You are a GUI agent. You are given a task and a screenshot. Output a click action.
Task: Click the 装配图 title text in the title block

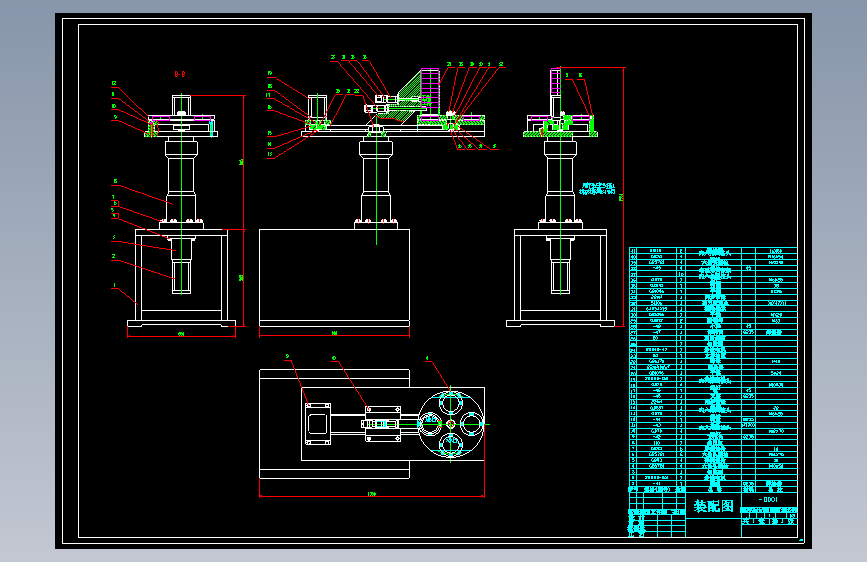click(713, 506)
